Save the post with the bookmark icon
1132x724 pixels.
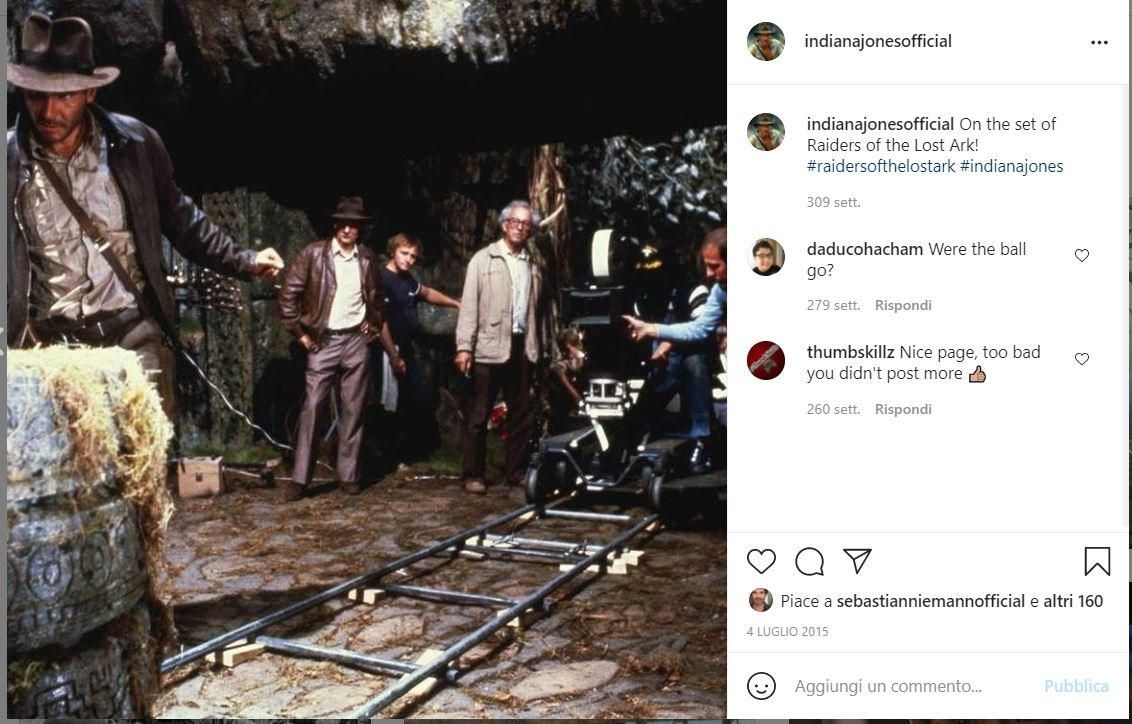pos(1097,562)
